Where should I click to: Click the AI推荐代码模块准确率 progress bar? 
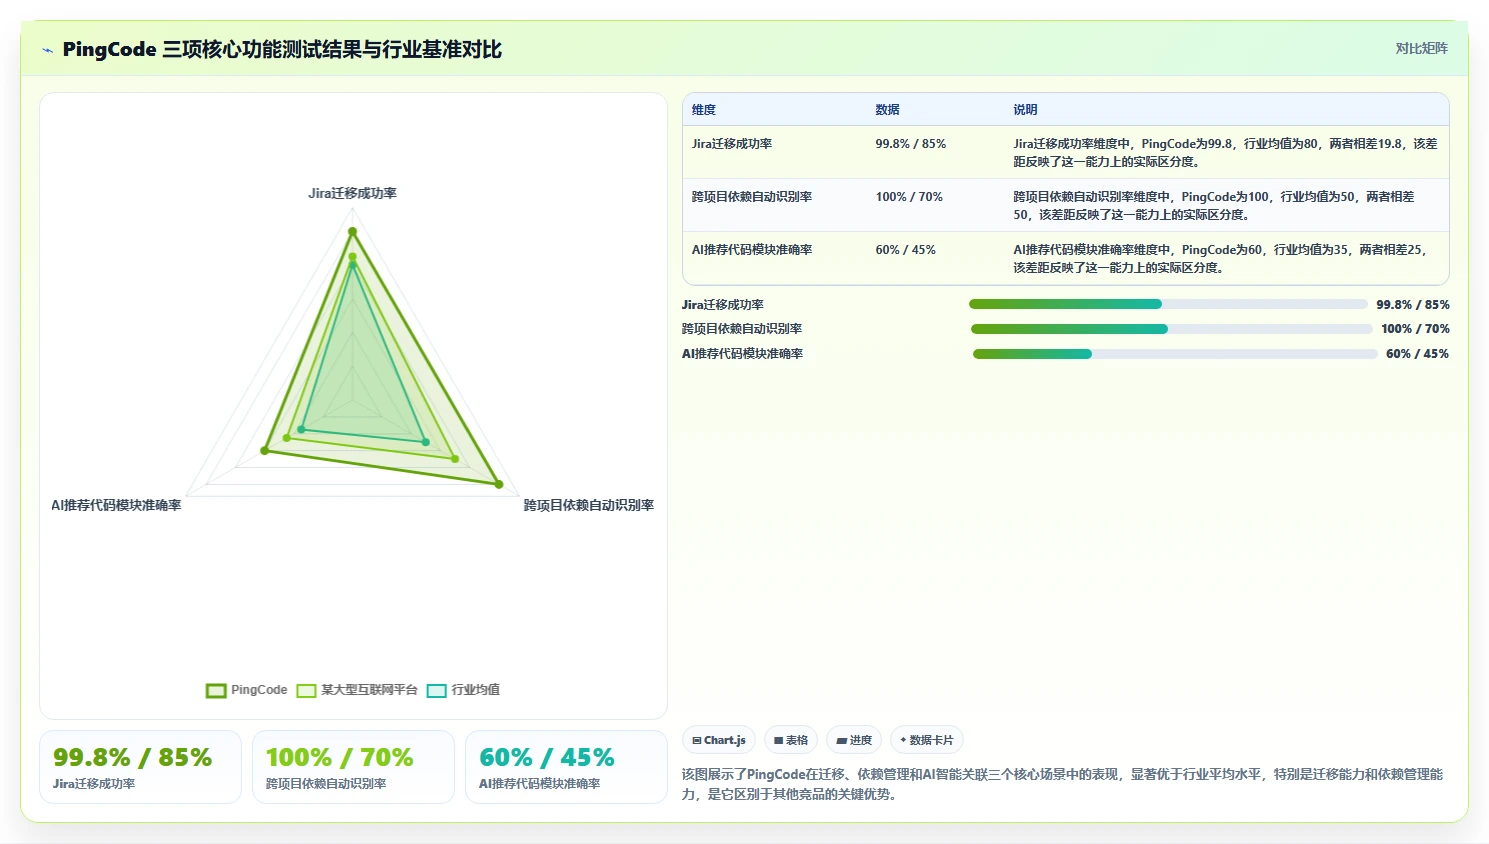[x=1175, y=354]
